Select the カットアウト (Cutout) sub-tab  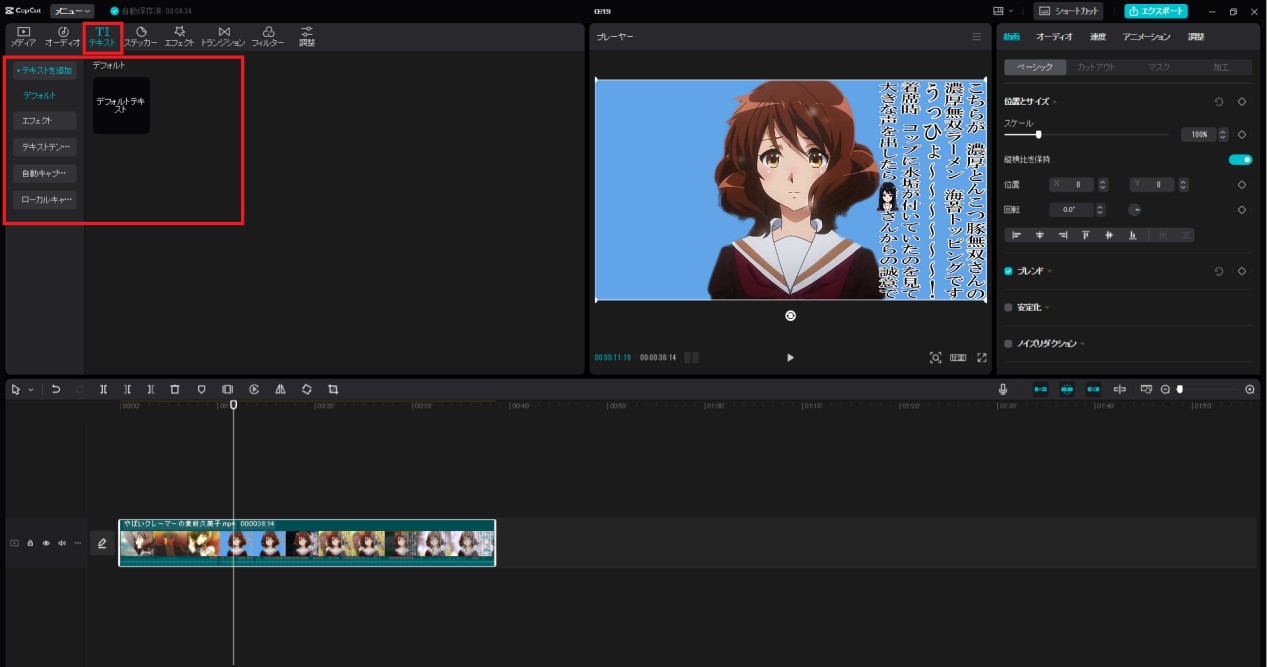(x=1096, y=67)
